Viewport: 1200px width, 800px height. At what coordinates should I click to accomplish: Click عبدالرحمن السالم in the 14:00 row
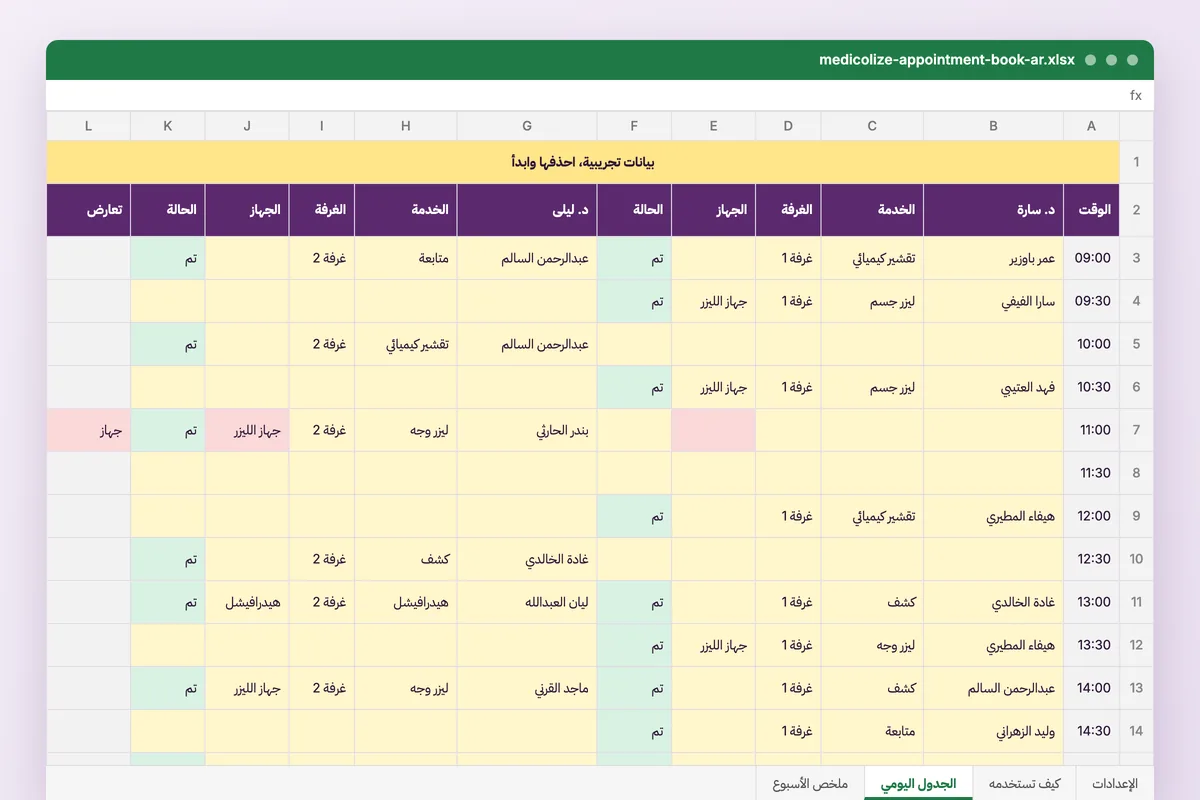point(993,688)
